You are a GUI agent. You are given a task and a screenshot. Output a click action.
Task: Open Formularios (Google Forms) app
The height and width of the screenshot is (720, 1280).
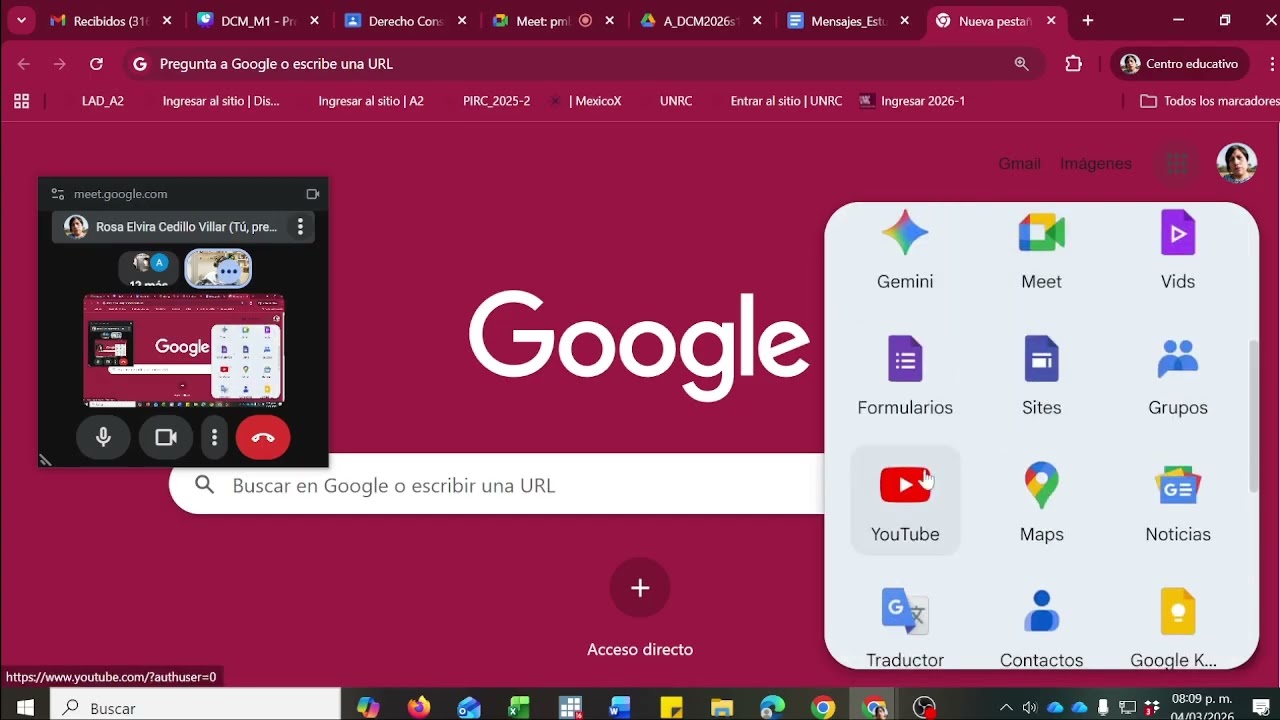[x=905, y=376]
